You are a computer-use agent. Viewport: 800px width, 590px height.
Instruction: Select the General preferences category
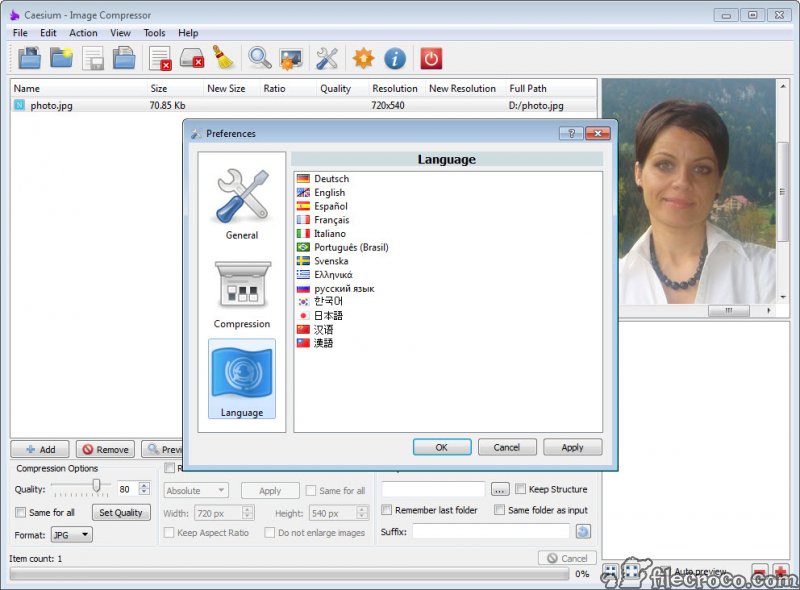pyautogui.click(x=242, y=204)
